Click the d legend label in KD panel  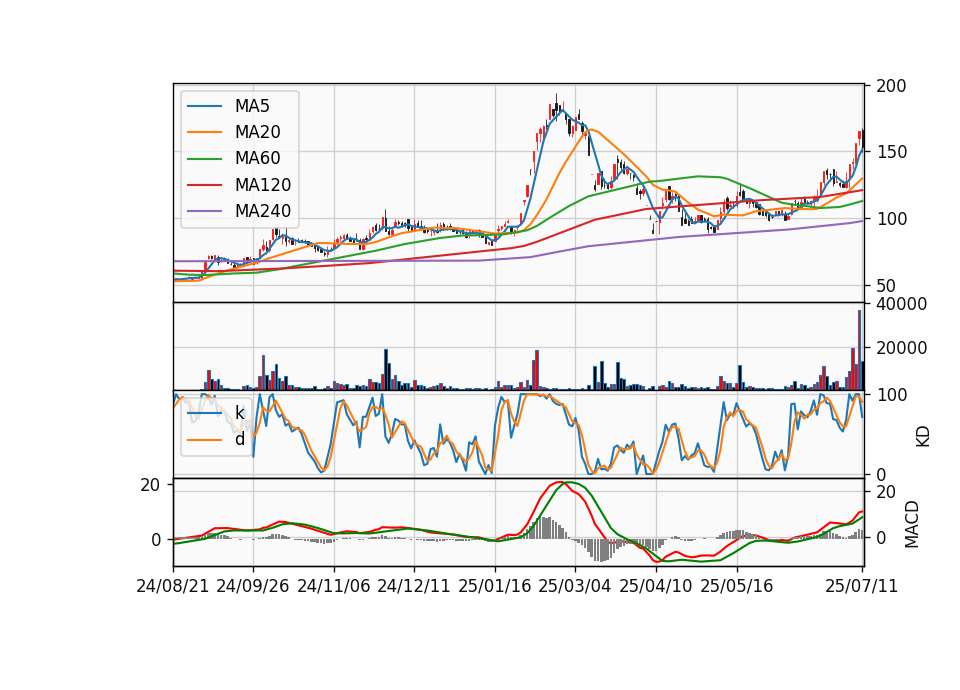click(239, 439)
